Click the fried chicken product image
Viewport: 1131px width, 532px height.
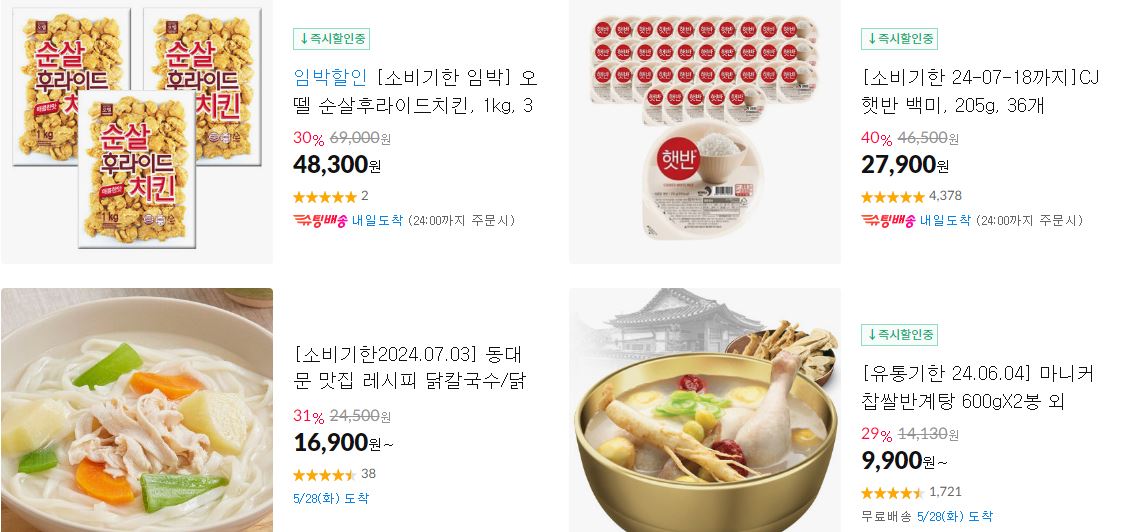(136, 131)
